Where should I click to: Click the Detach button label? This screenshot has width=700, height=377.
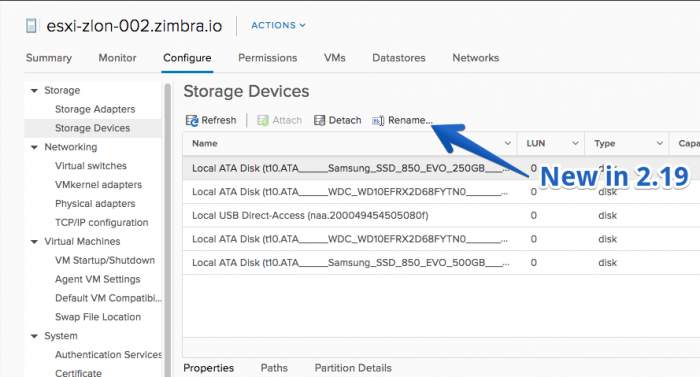tap(345, 121)
